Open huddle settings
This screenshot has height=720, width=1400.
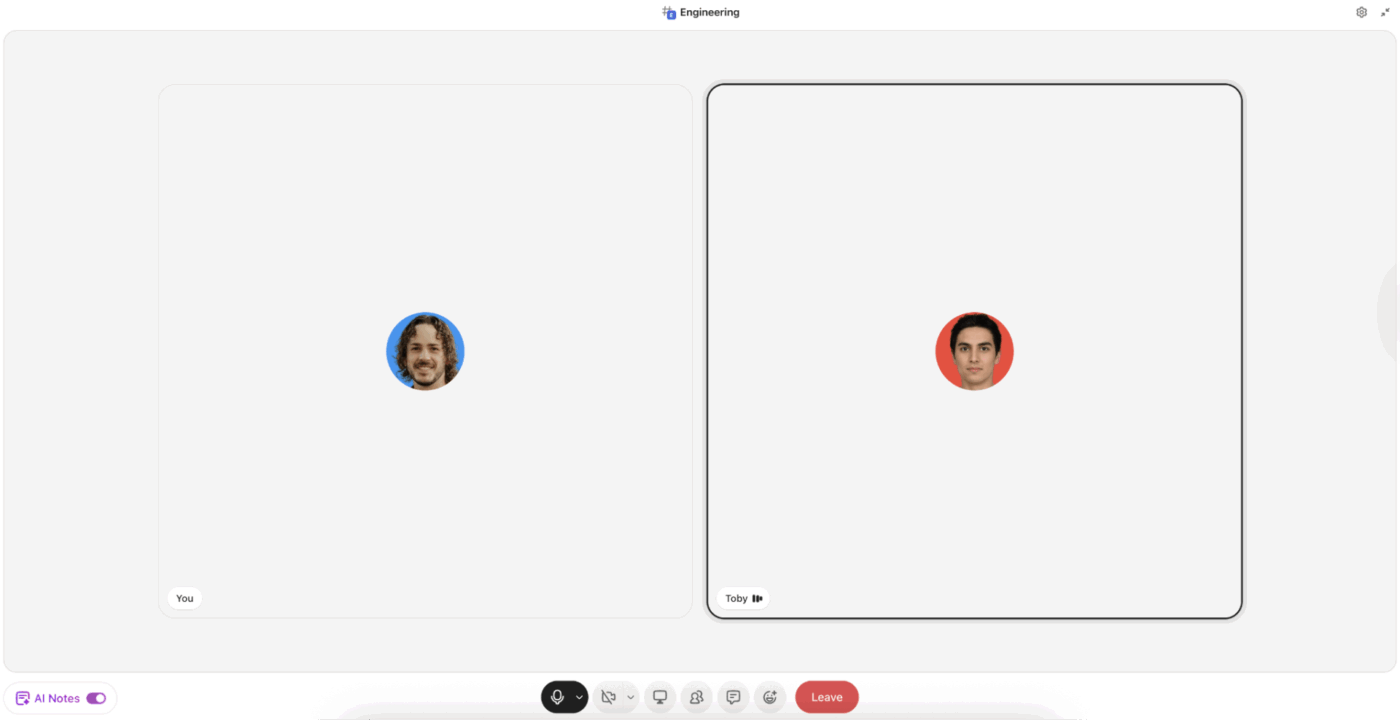pos(1361,11)
